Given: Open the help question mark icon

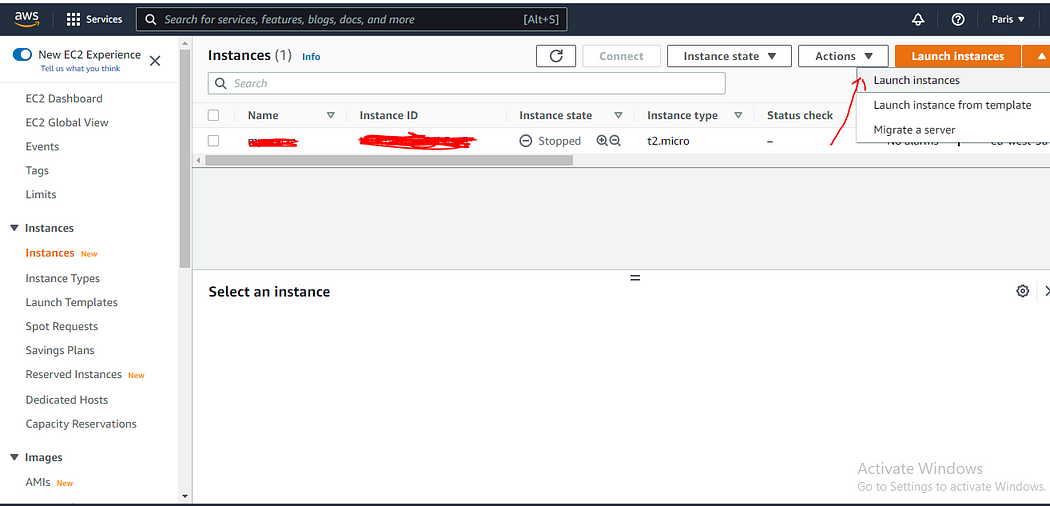Looking at the screenshot, I should (958, 19).
